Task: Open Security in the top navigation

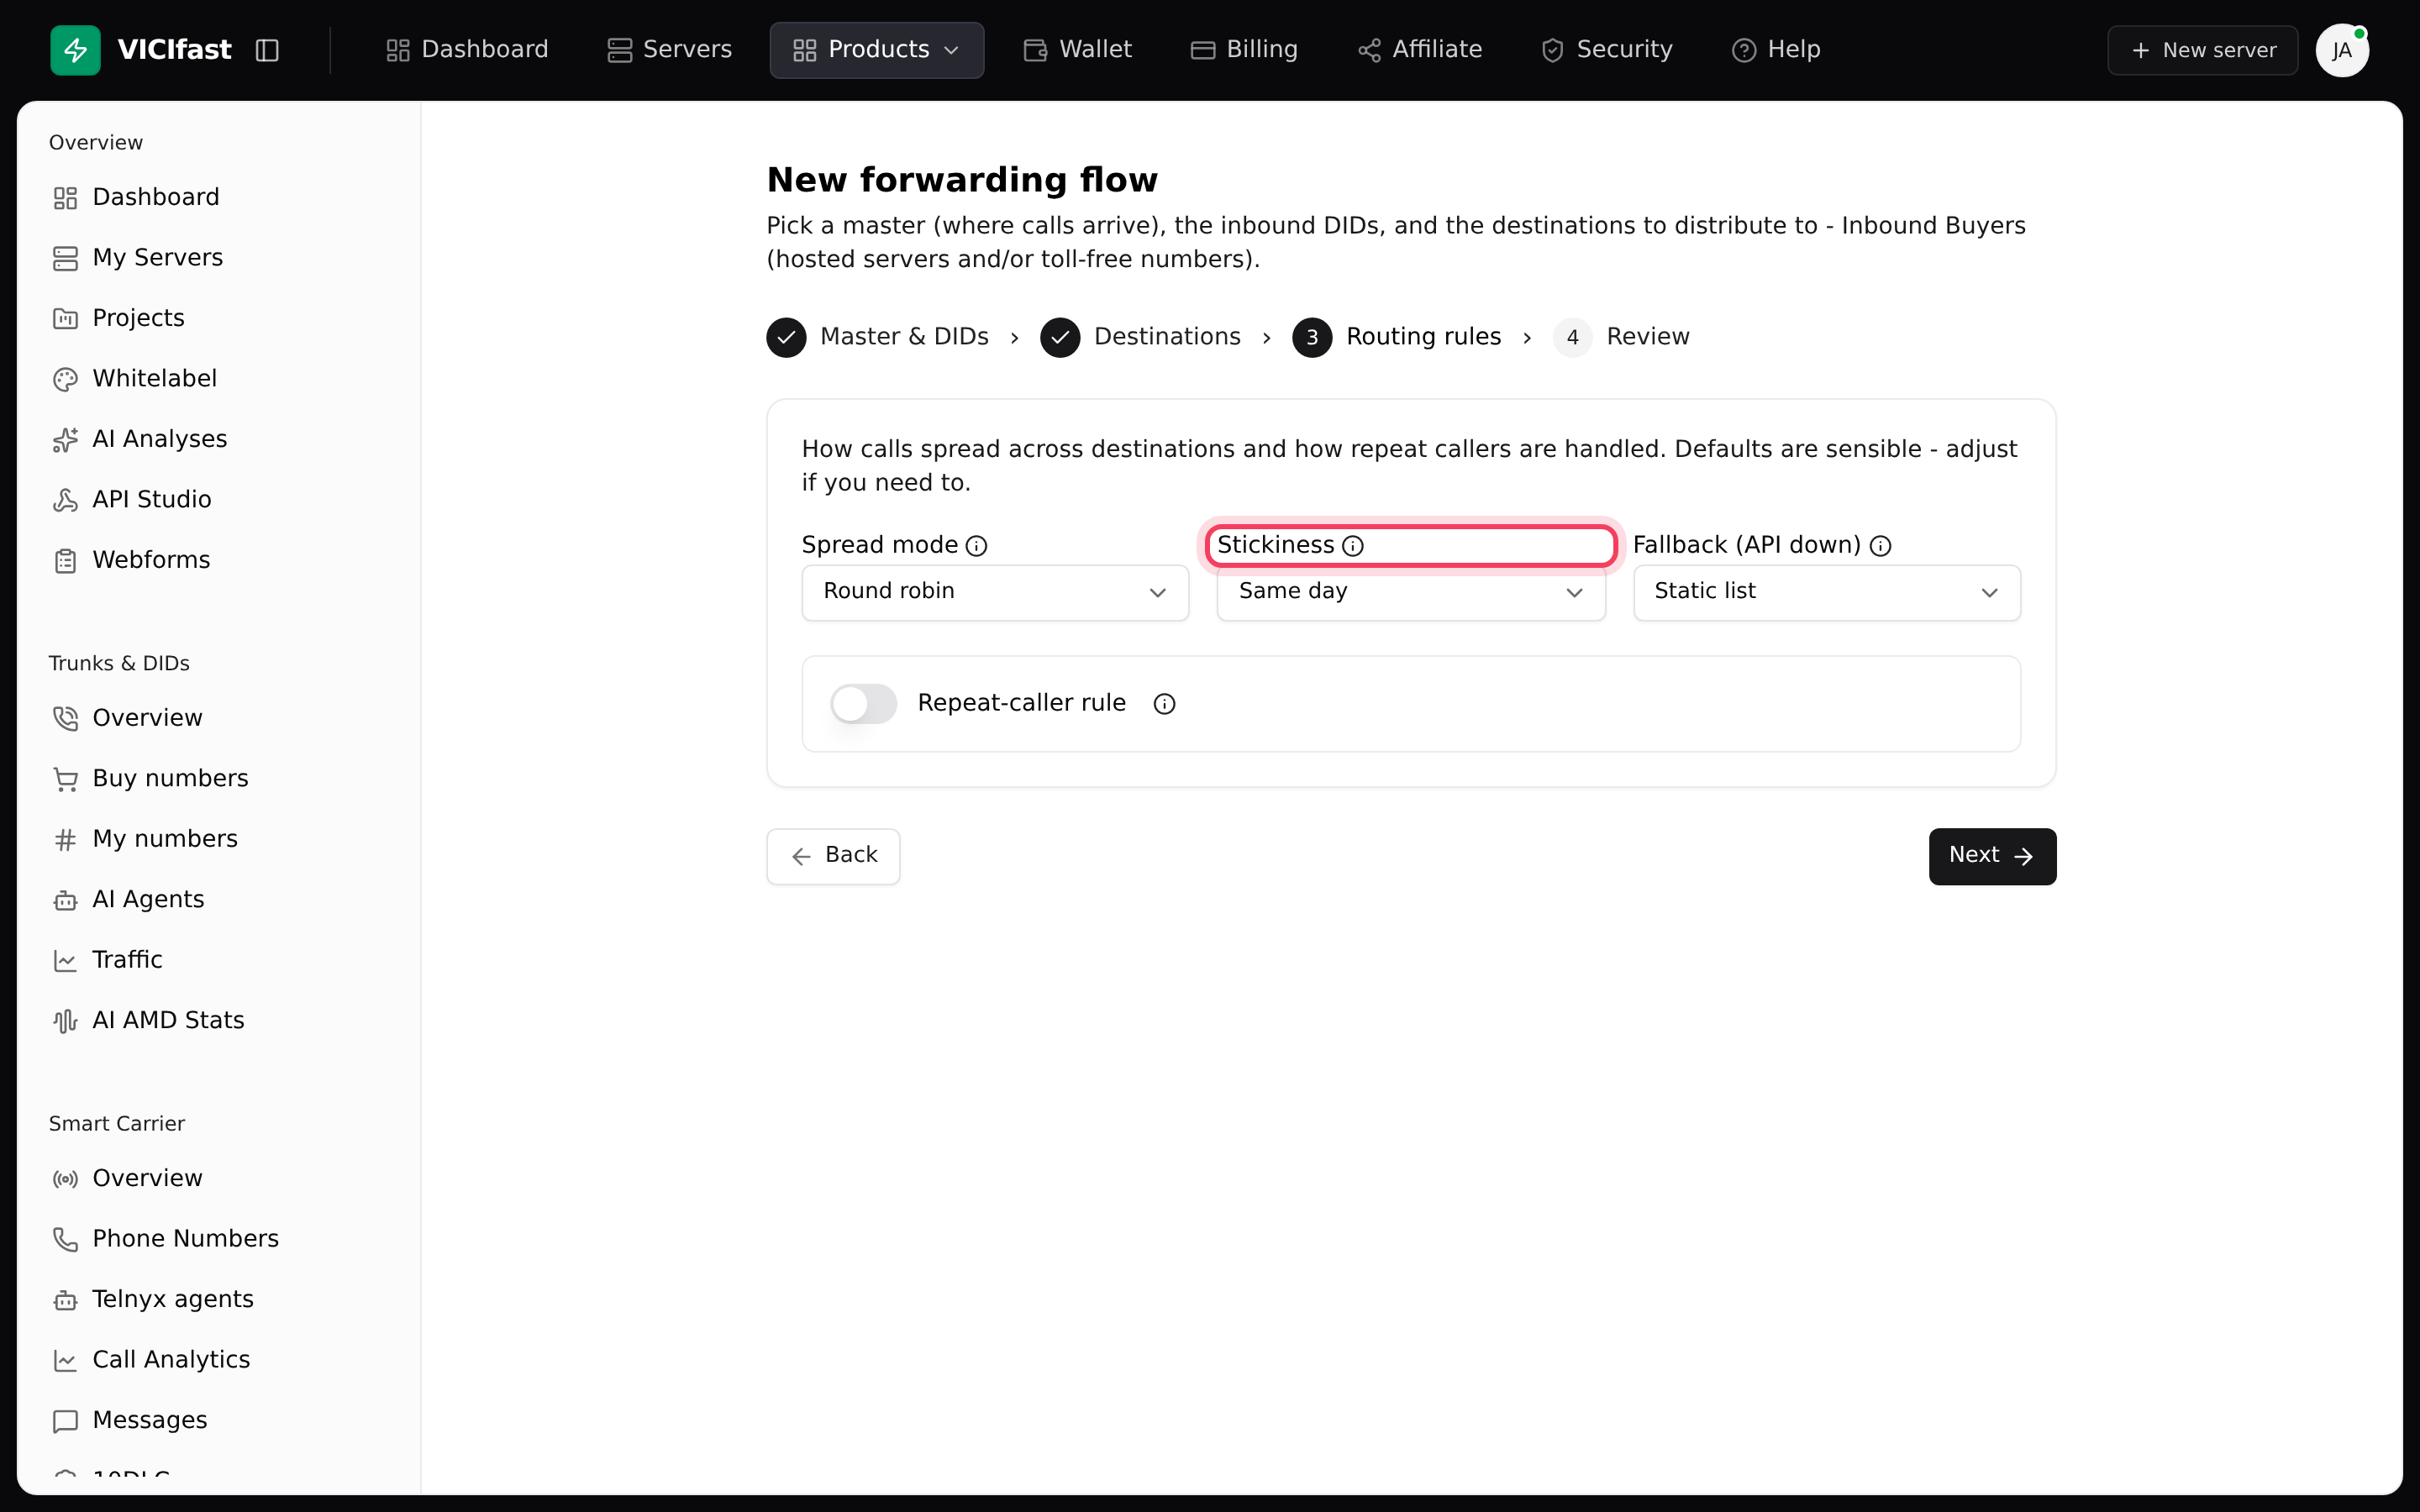Action: pos(1606,50)
